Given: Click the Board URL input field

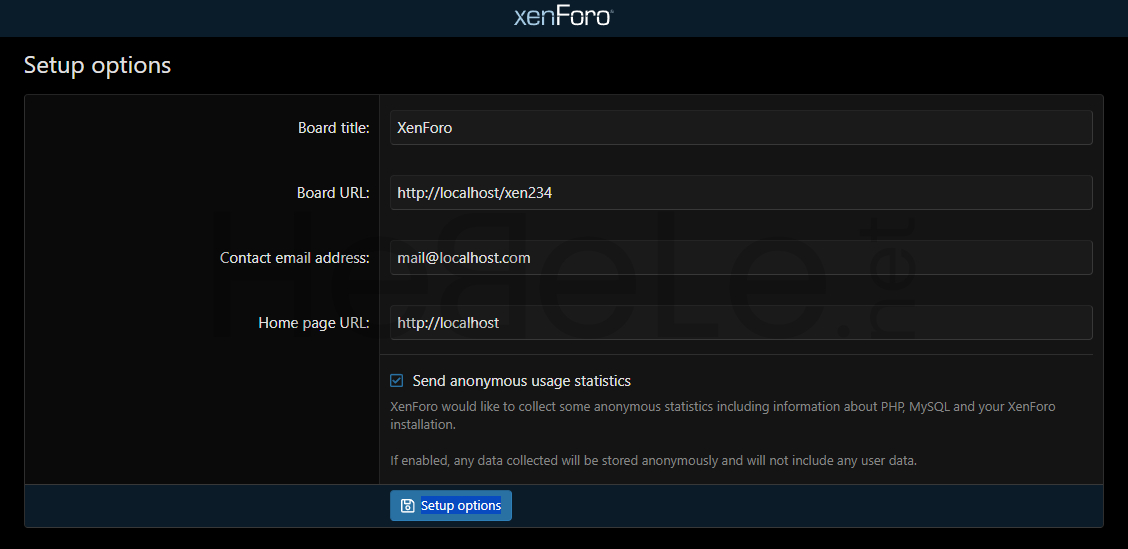Looking at the screenshot, I should (x=741, y=193).
